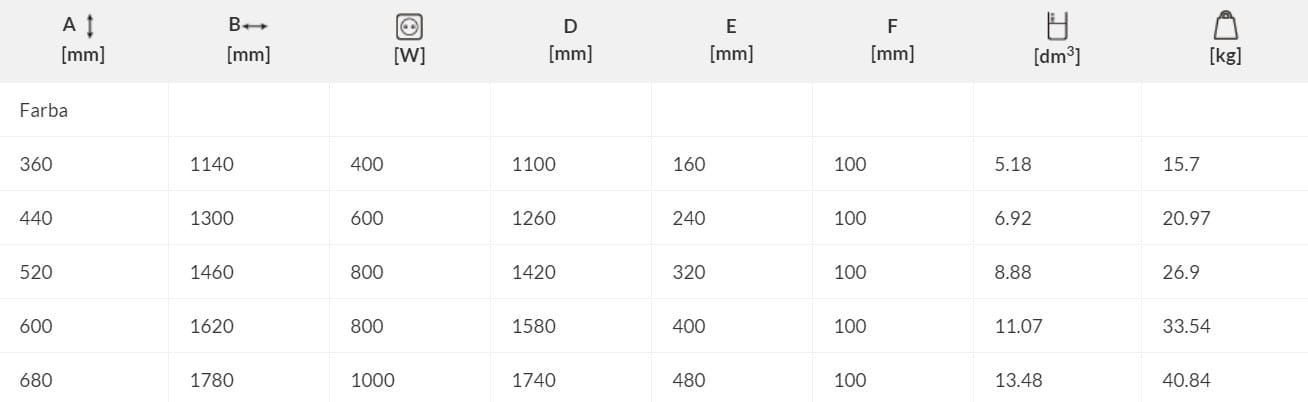This screenshot has width=1308, height=402.
Task: Click the volume container icon above [dm³]
Action: pyautogui.click(x=1056, y=26)
